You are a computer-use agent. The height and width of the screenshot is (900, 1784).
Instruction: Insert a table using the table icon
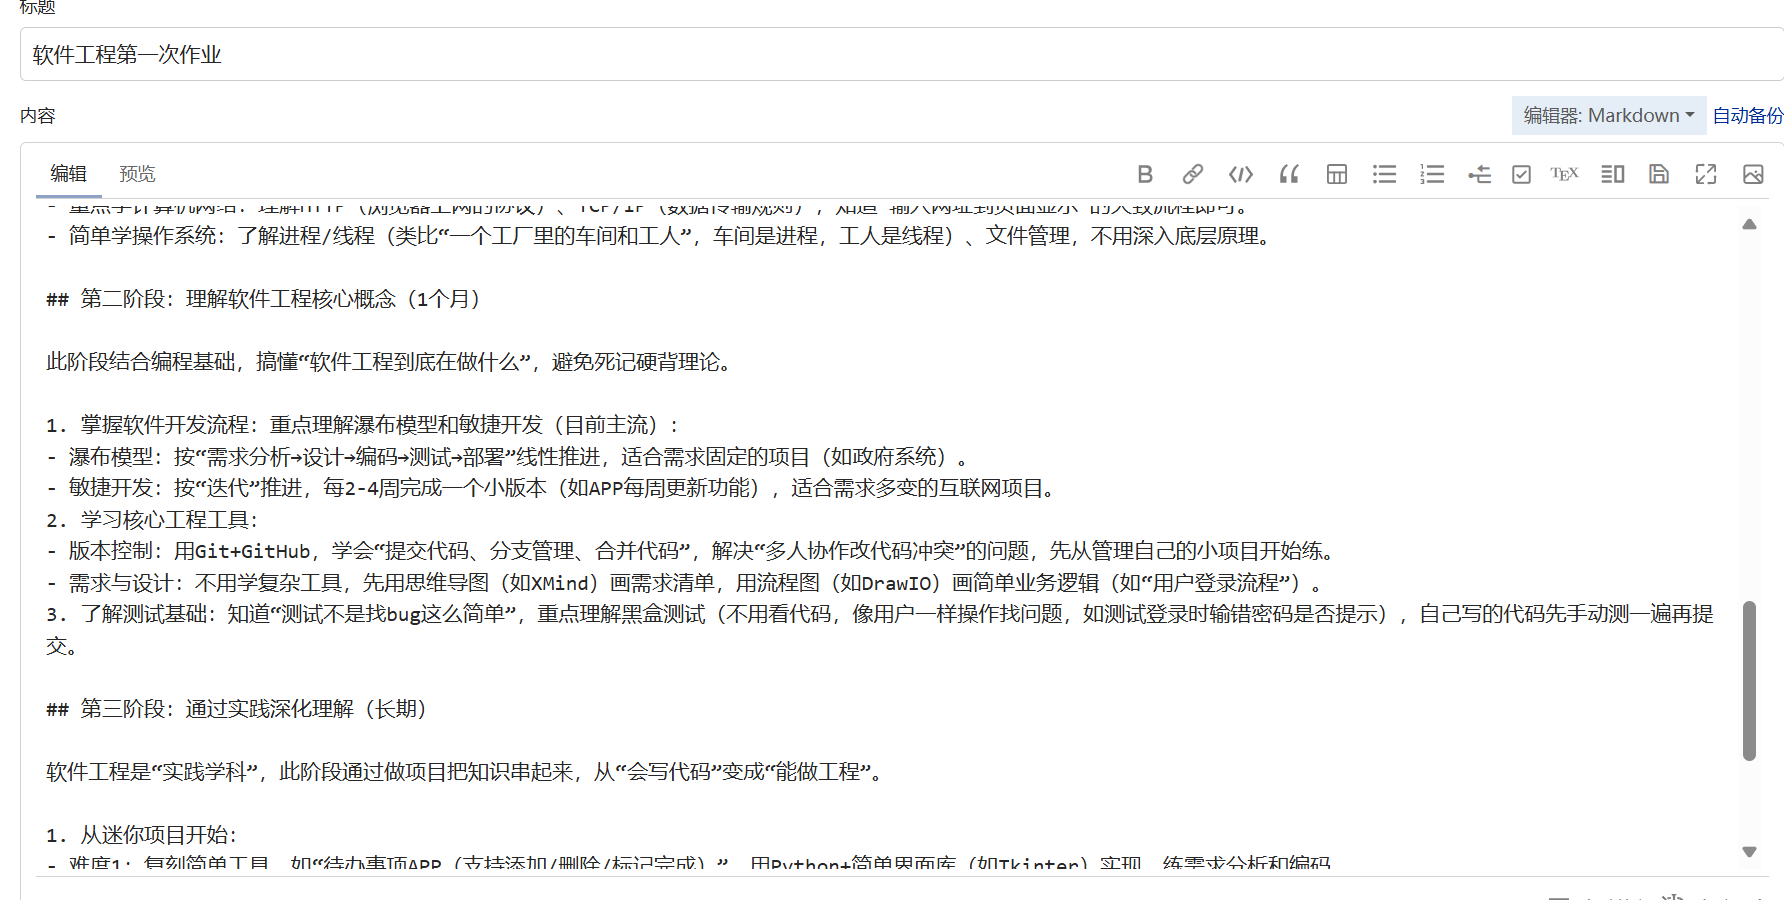[x=1337, y=174]
